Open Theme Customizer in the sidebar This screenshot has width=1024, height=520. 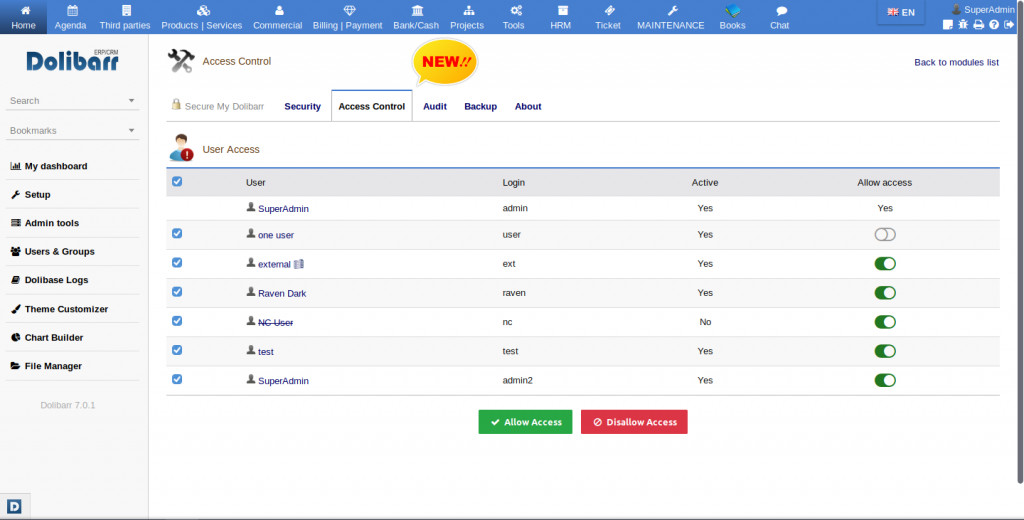(66, 309)
